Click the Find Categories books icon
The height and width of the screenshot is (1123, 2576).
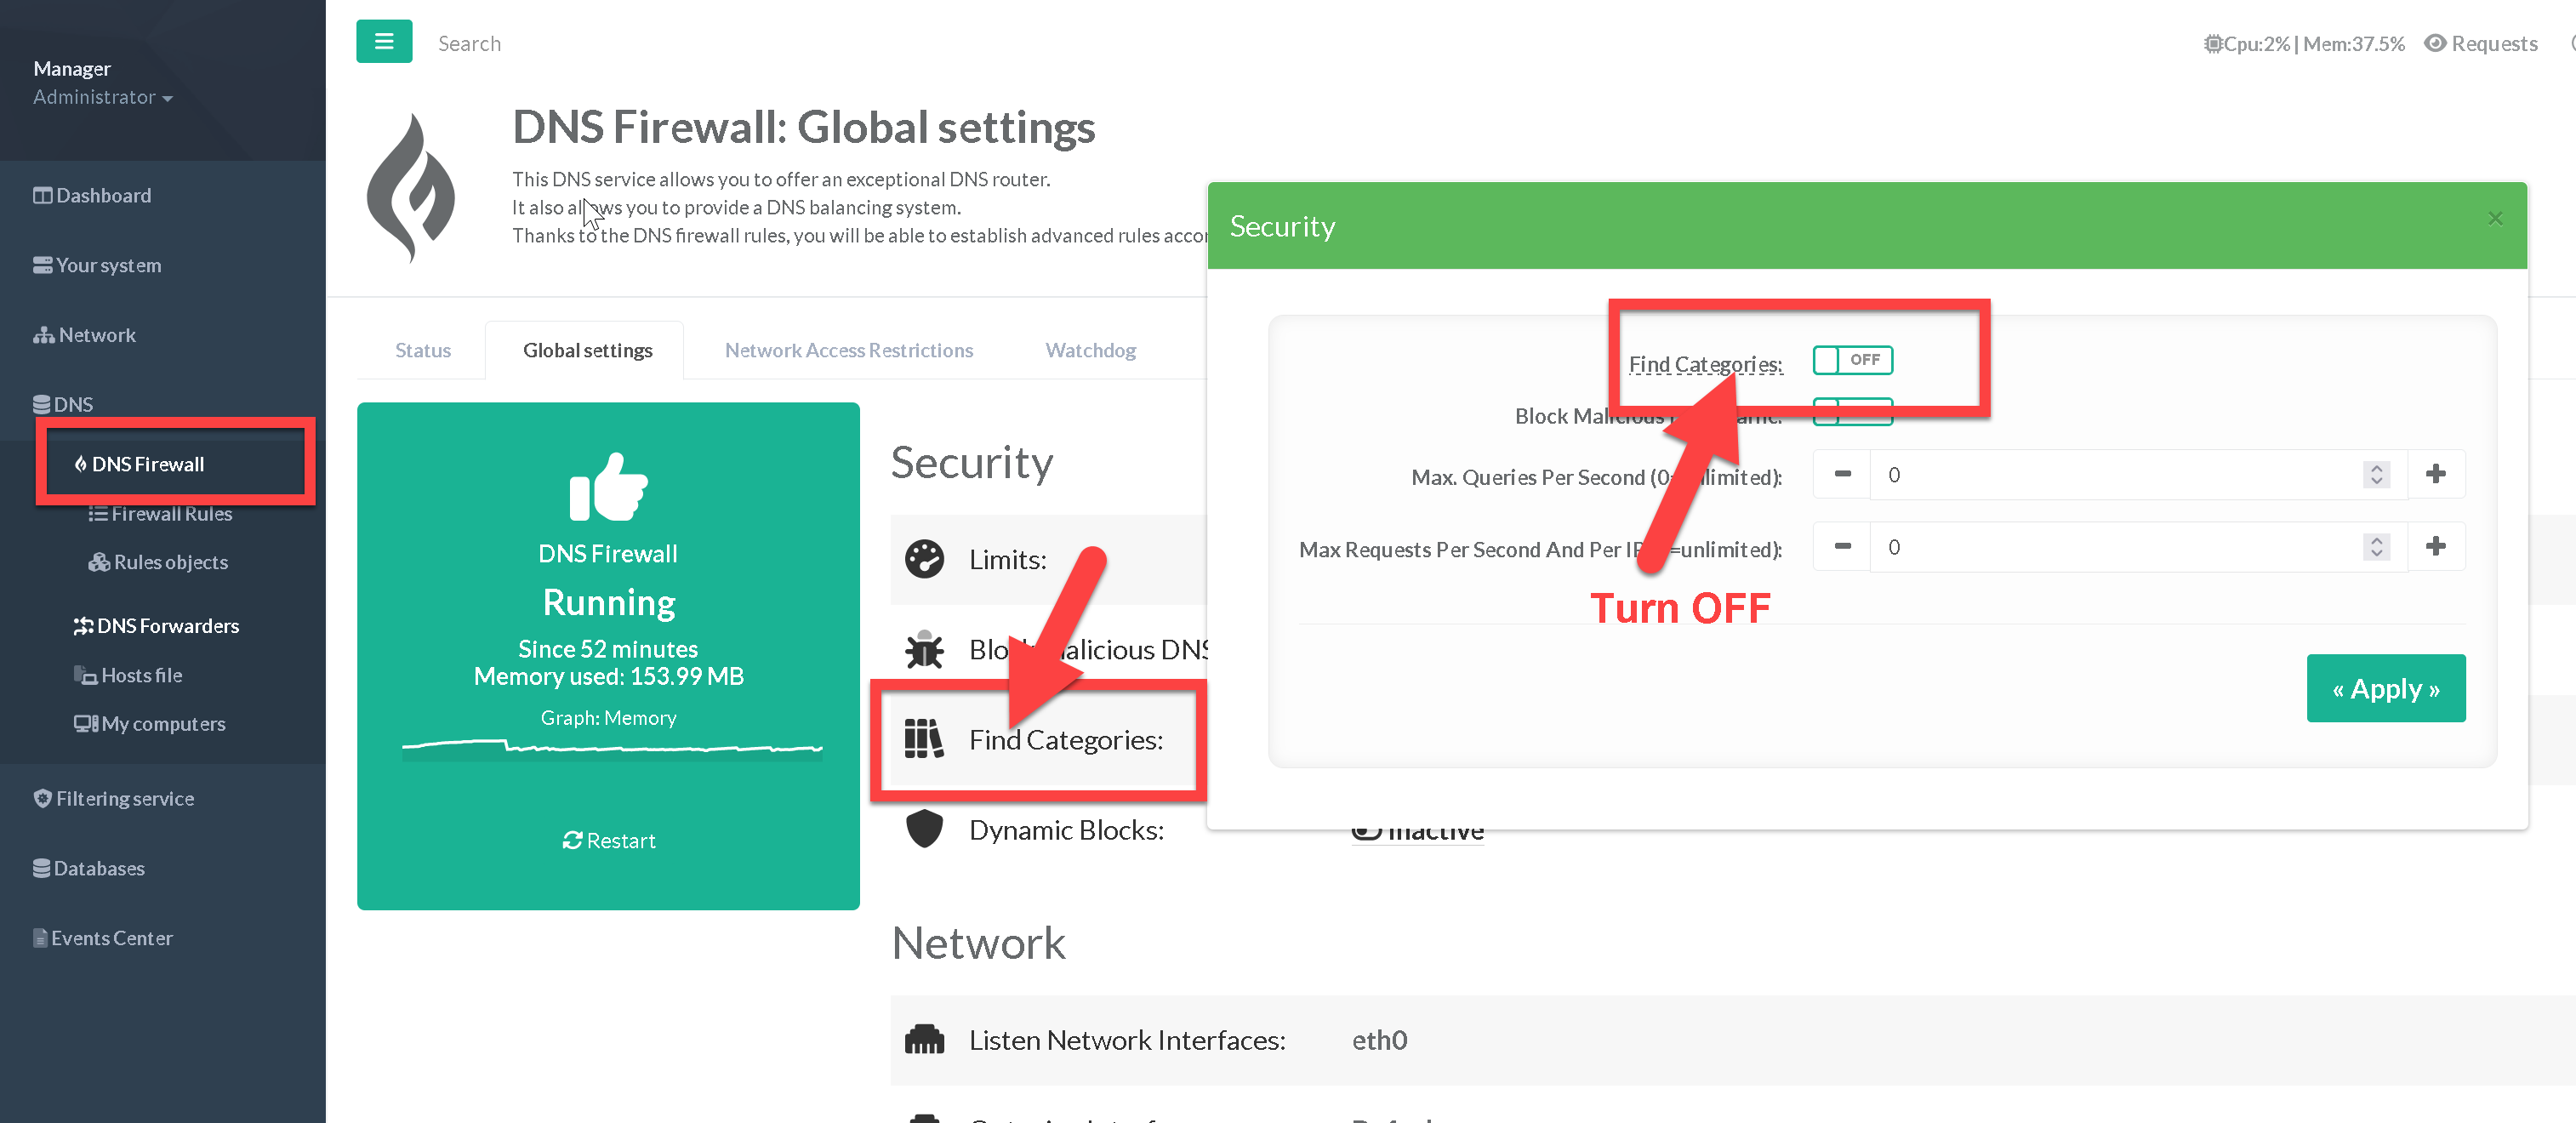tap(924, 739)
